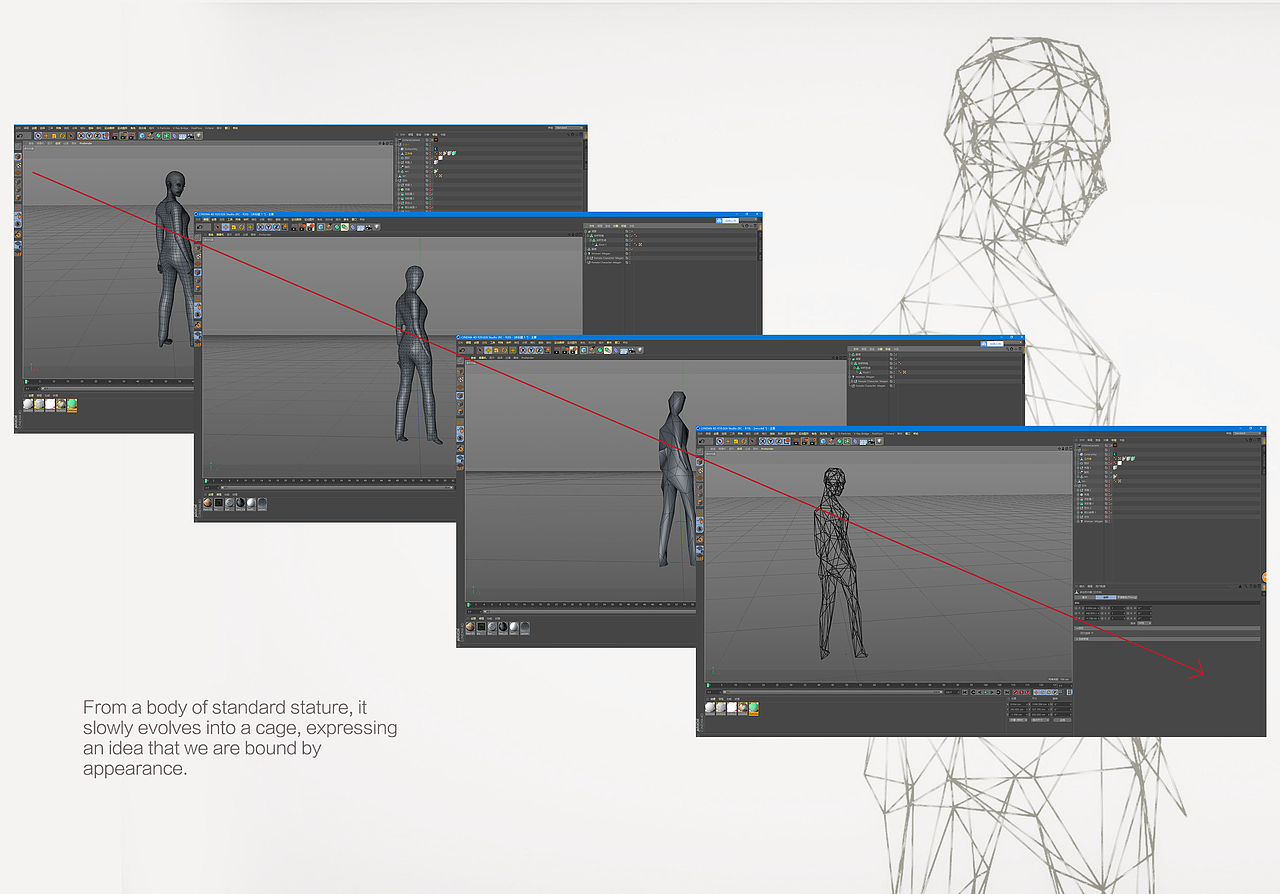
Task: Open middle dropdown below coordinate fields, front window
Action: pos(1040,720)
